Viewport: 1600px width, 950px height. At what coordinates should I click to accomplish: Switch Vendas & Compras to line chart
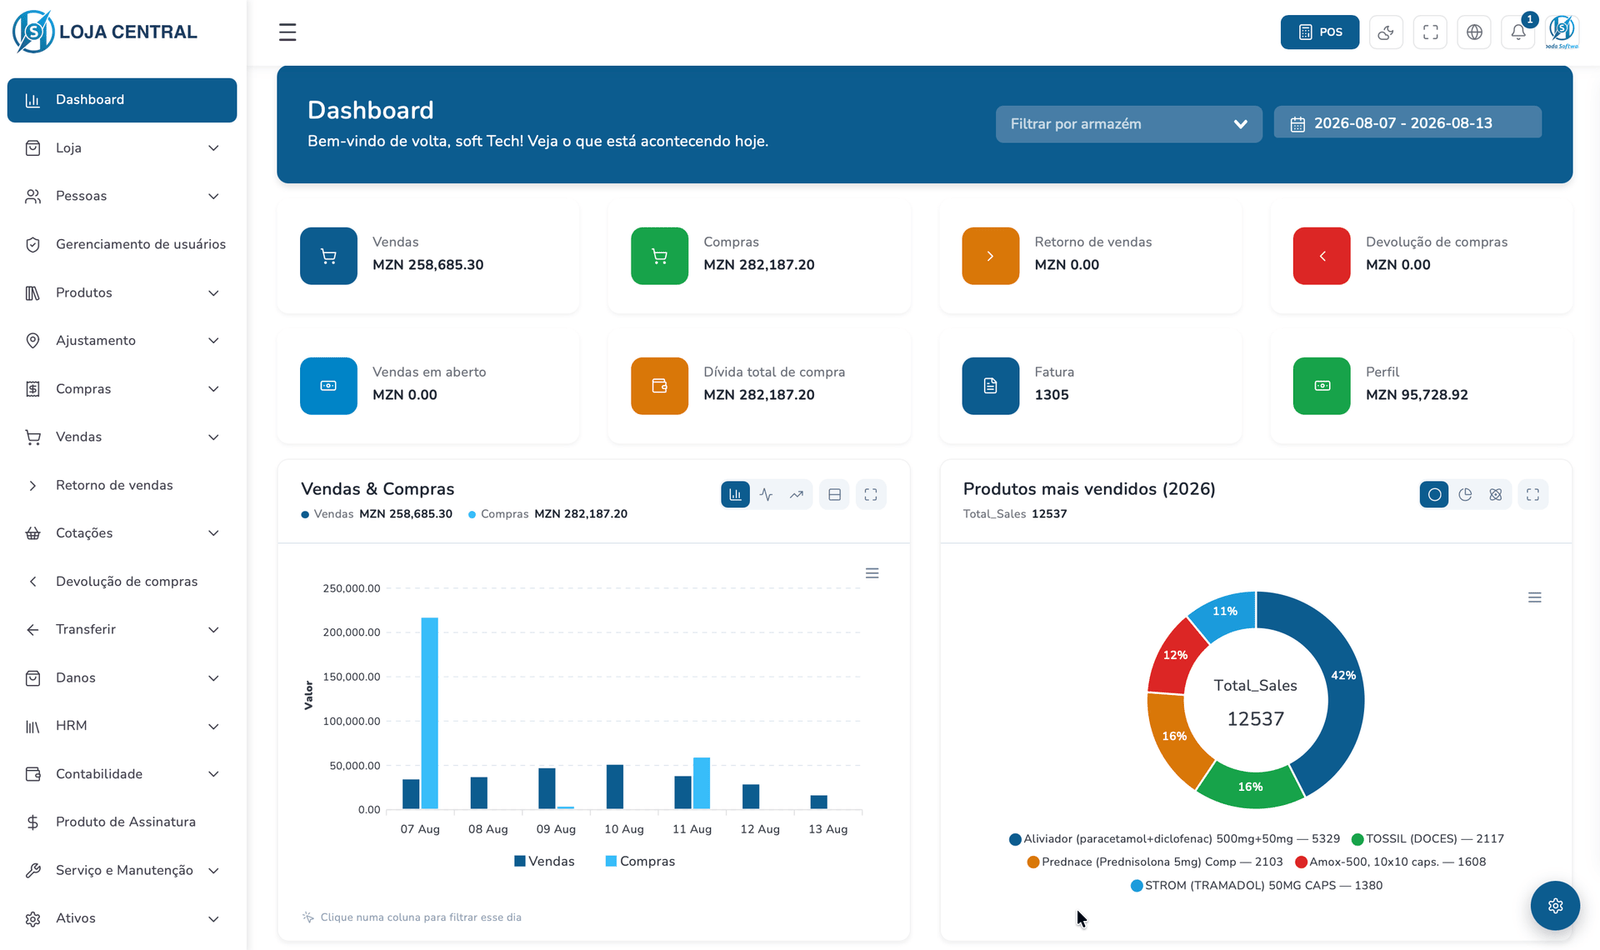point(766,494)
